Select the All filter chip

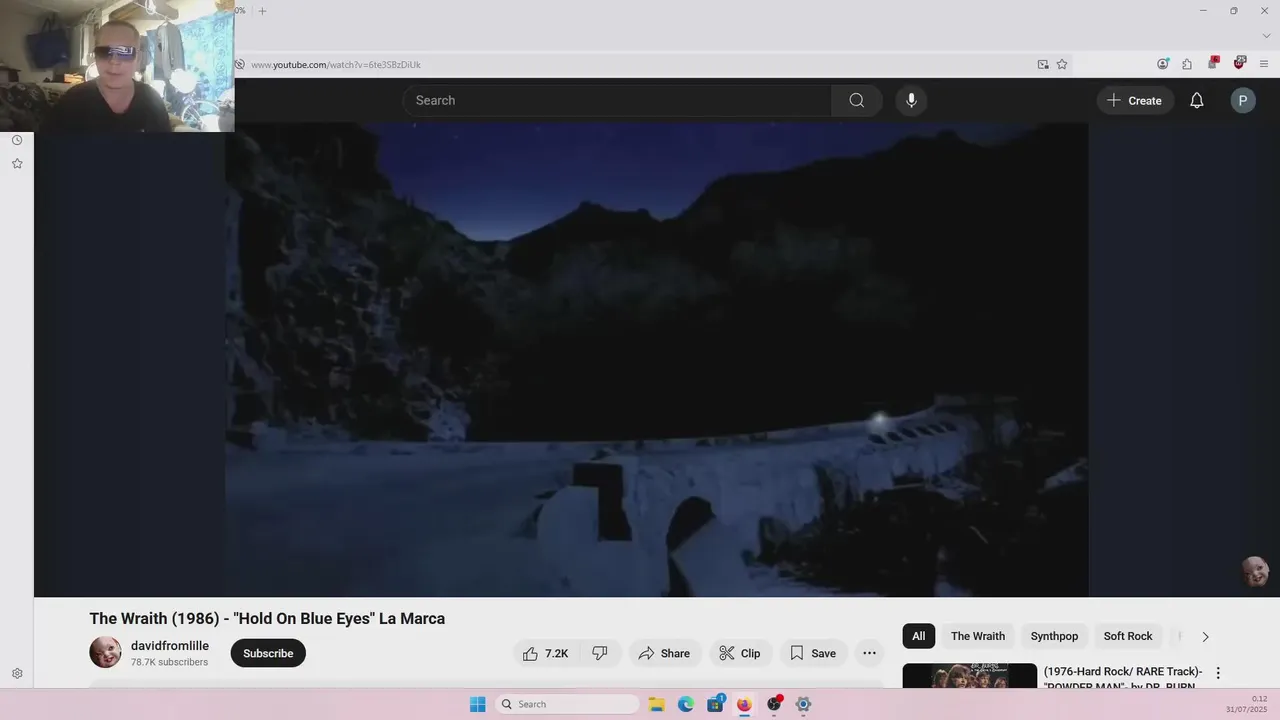click(918, 636)
